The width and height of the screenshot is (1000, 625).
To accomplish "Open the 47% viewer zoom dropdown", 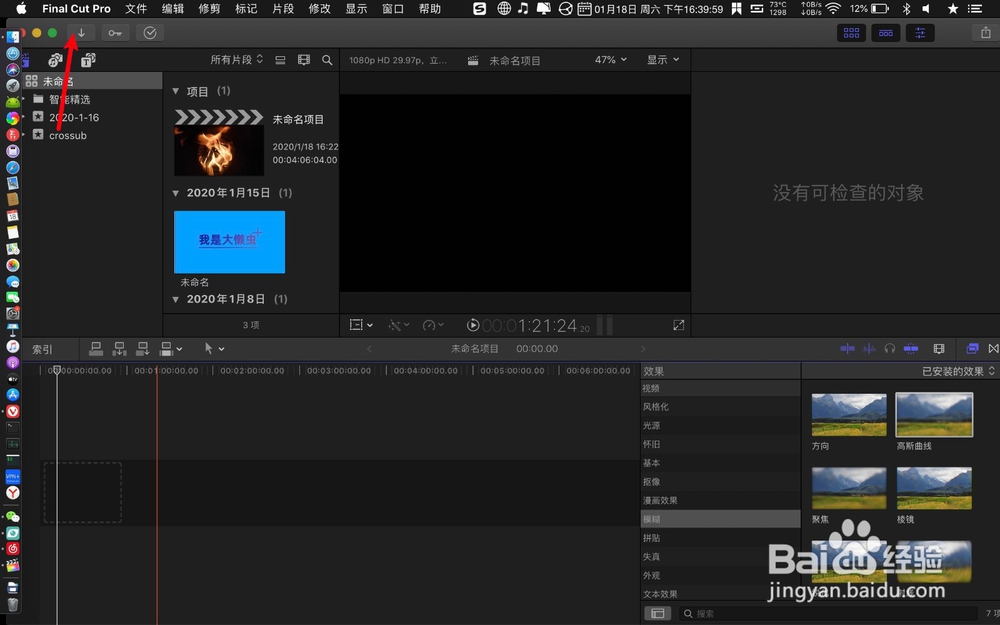I will click(608, 59).
